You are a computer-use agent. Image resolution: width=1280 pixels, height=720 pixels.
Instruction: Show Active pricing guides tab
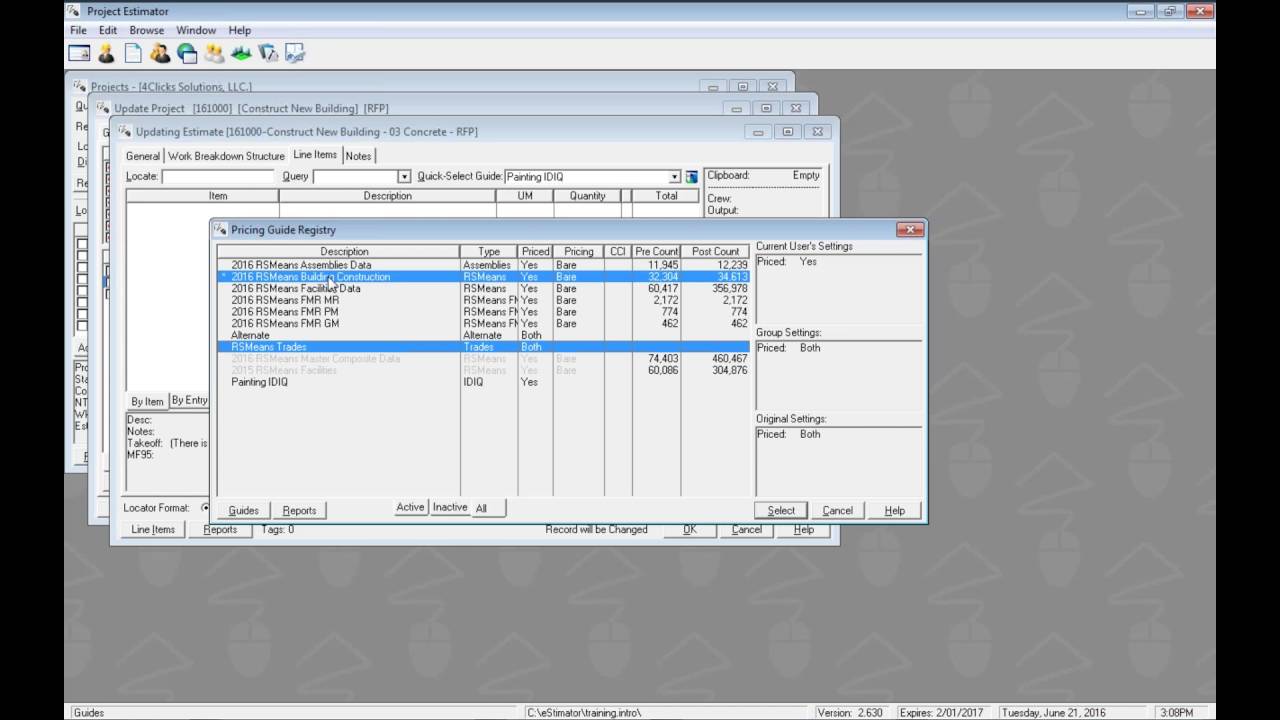[410, 508]
